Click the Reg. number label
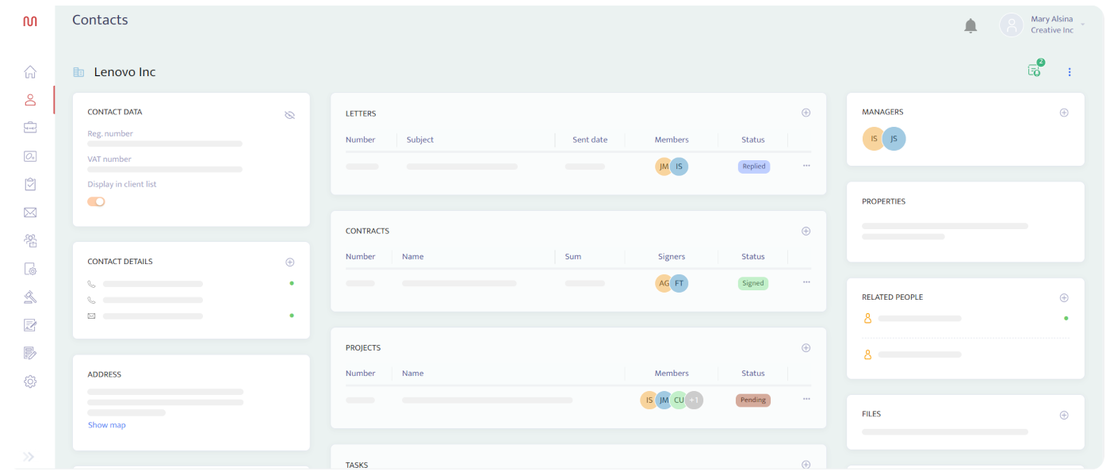 point(110,134)
